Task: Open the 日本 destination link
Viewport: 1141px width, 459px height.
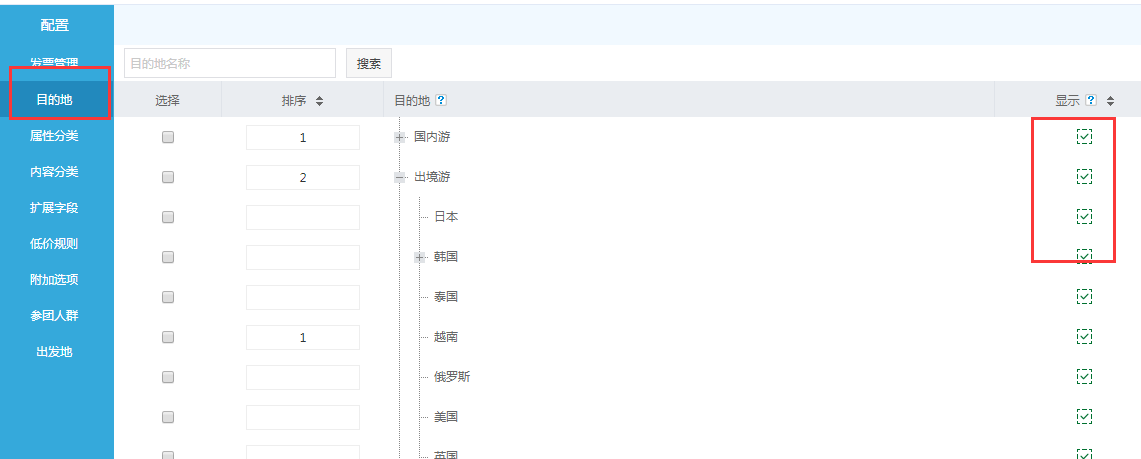Action: coord(446,217)
